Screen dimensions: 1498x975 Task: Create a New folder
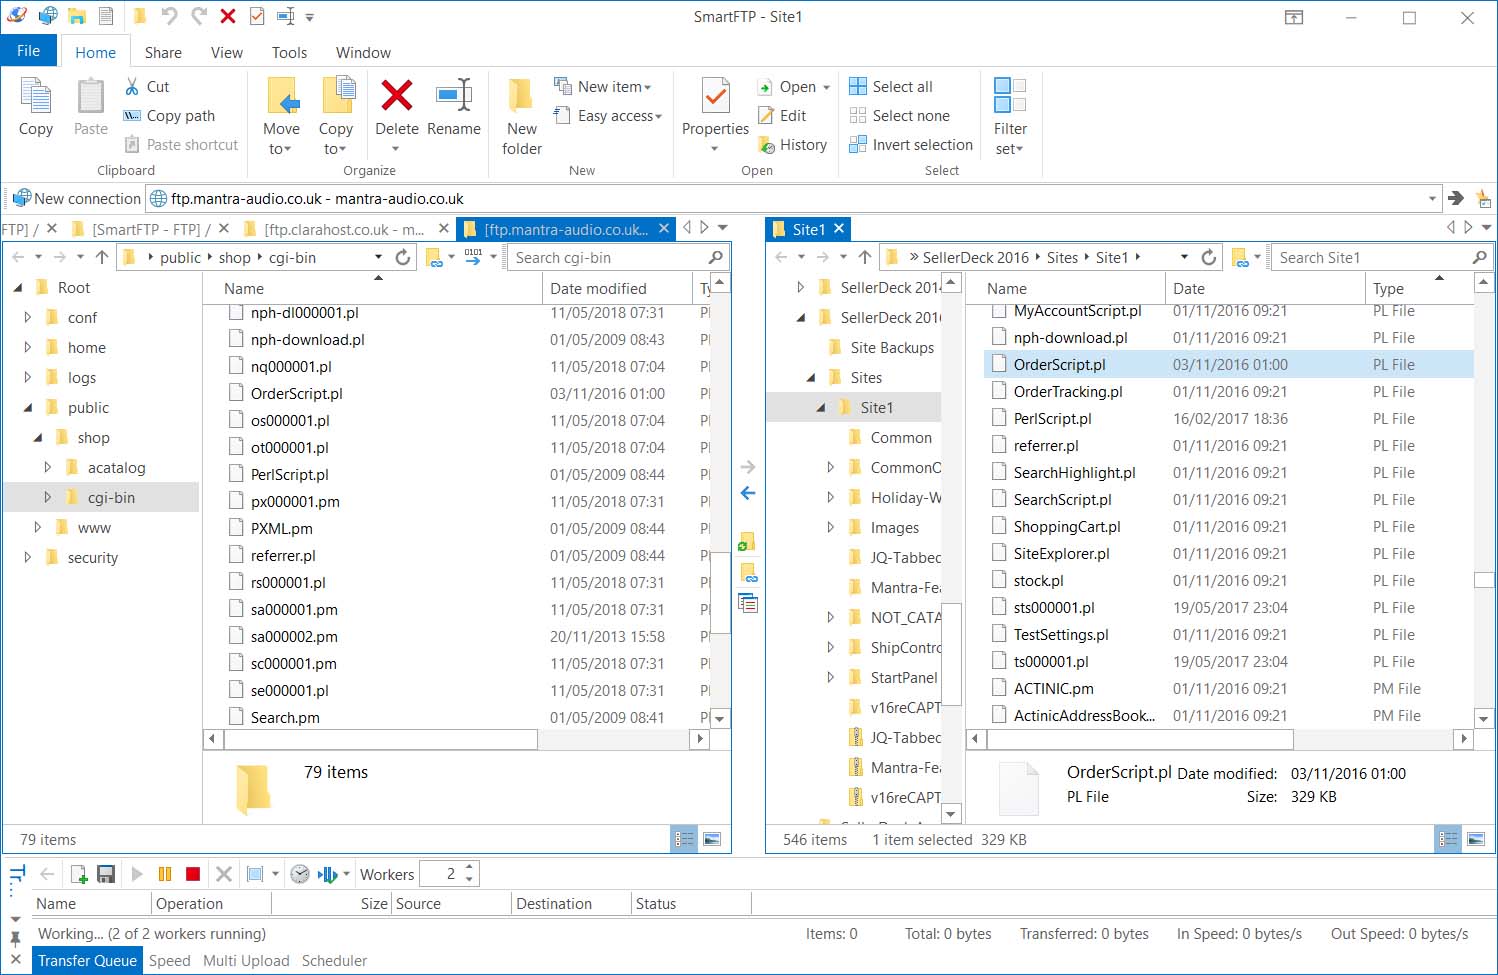[521, 117]
